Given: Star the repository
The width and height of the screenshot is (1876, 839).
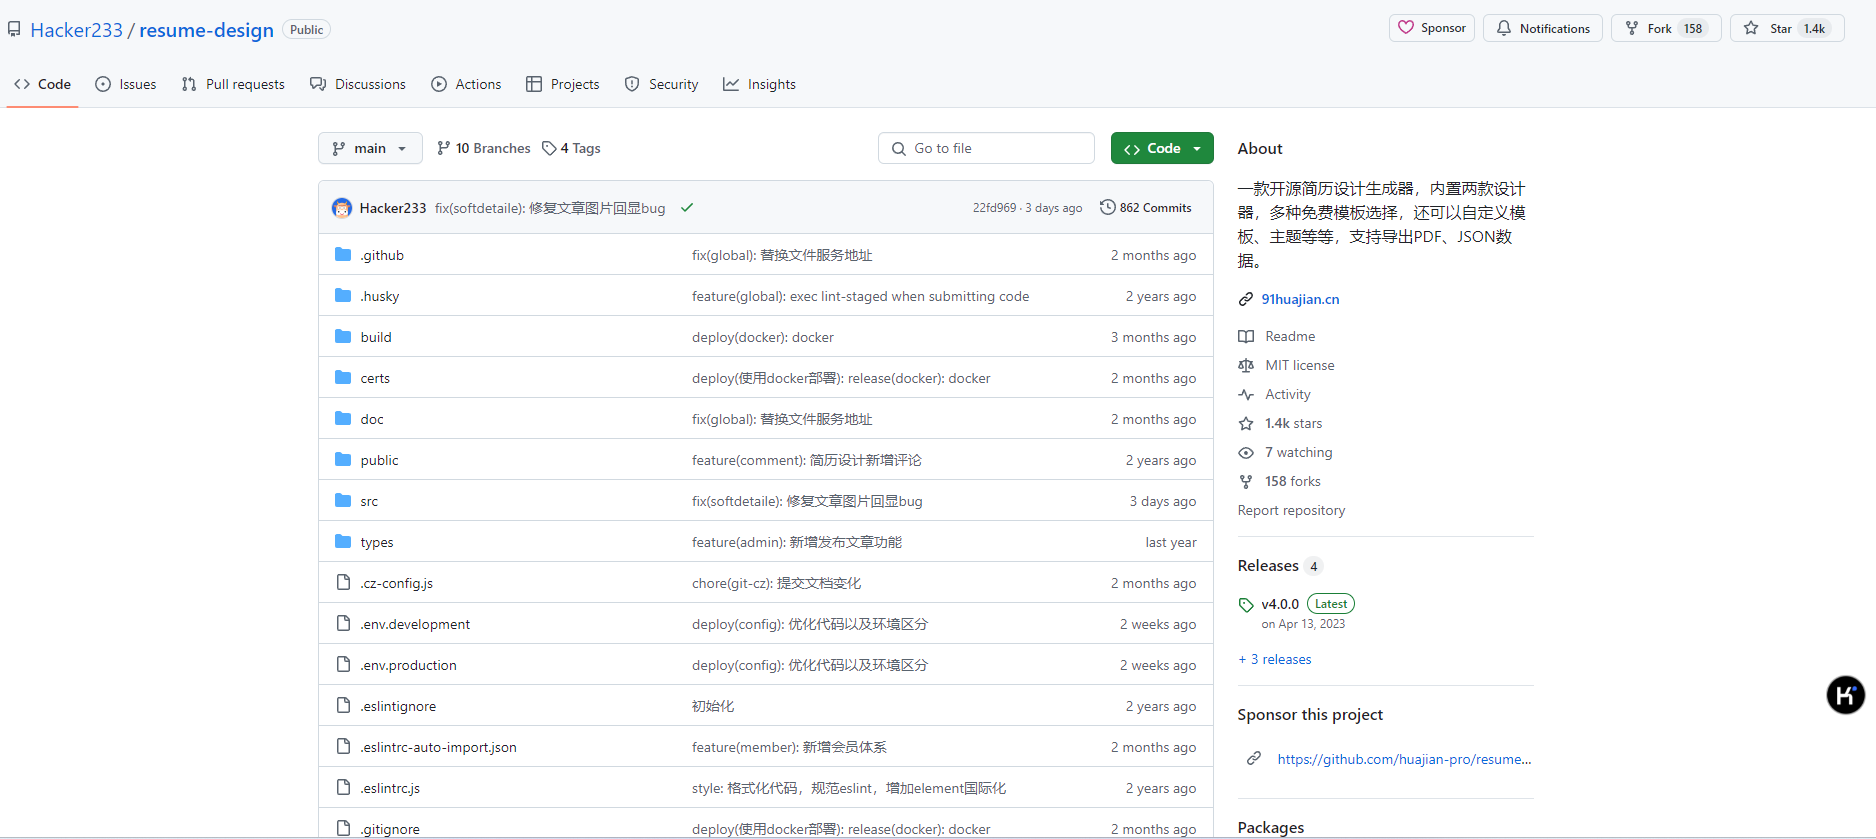Looking at the screenshot, I should (x=1786, y=28).
